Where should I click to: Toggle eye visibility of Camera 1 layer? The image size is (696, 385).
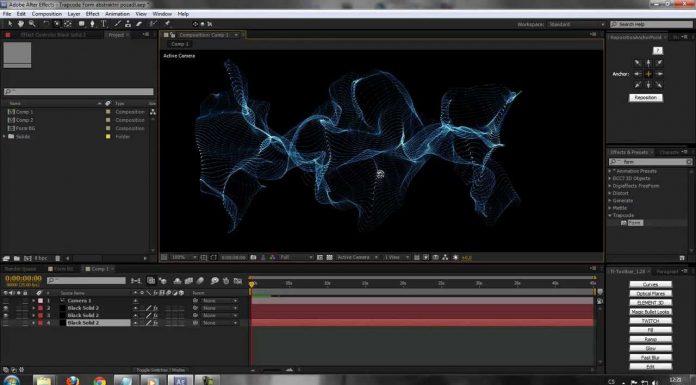point(5,301)
